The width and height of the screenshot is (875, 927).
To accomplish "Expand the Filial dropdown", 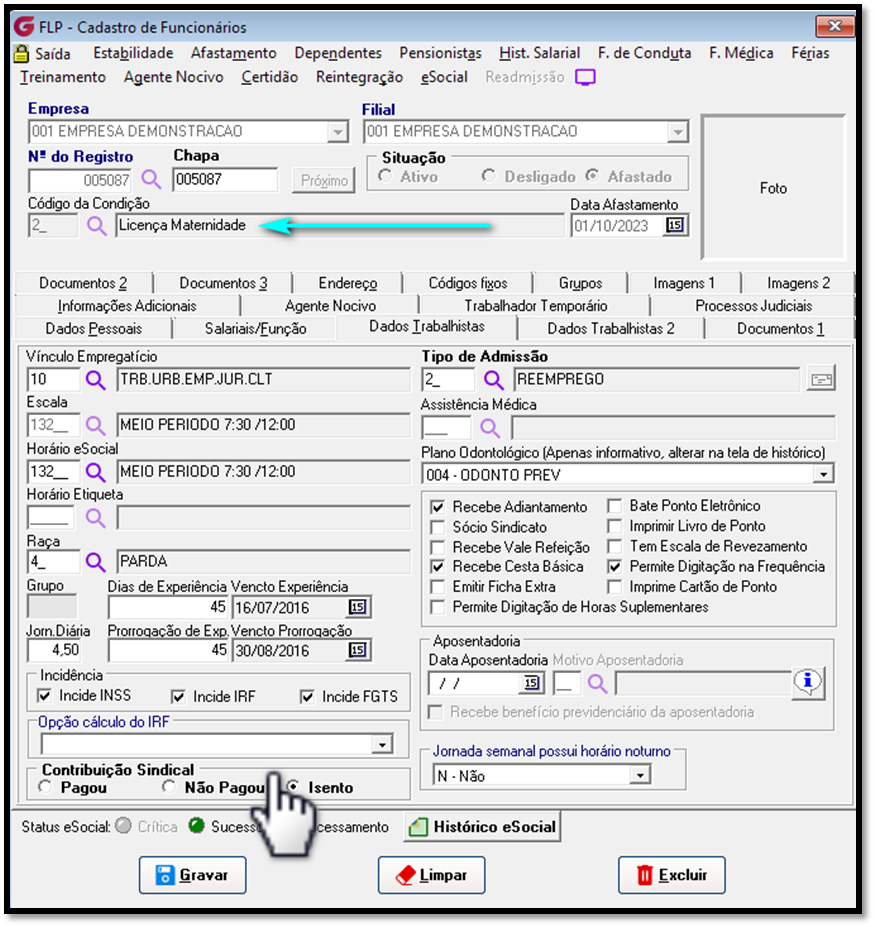I will pos(678,131).
